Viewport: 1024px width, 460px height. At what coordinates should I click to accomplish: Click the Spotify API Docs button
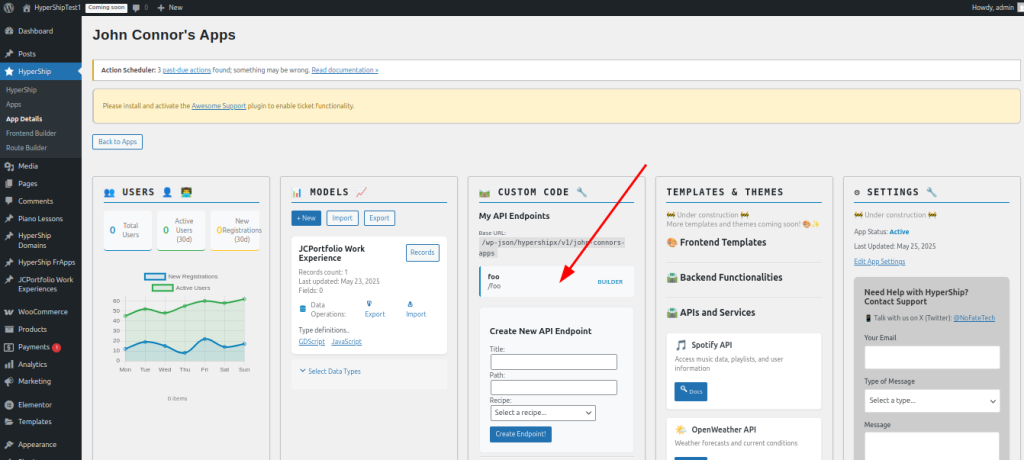pyautogui.click(x=690, y=391)
